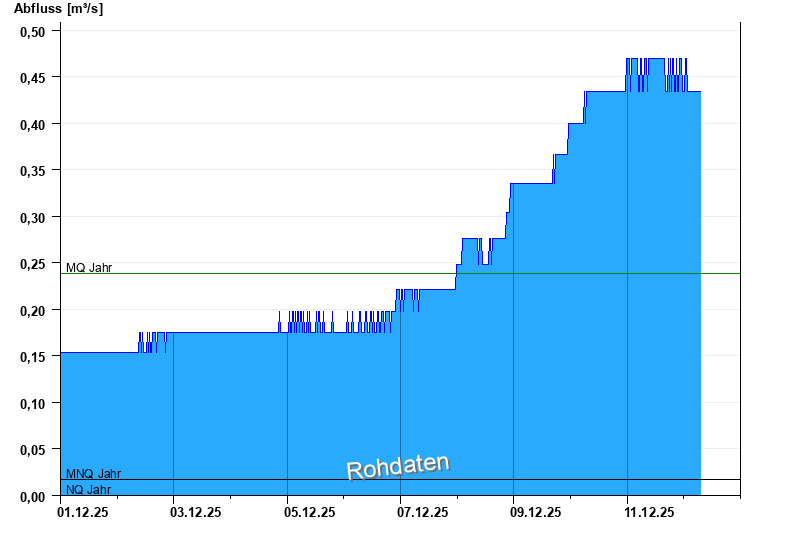Viewport: 800px width, 550px height.
Task: Click the 0,25 y-axis value
Action: (33, 264)
